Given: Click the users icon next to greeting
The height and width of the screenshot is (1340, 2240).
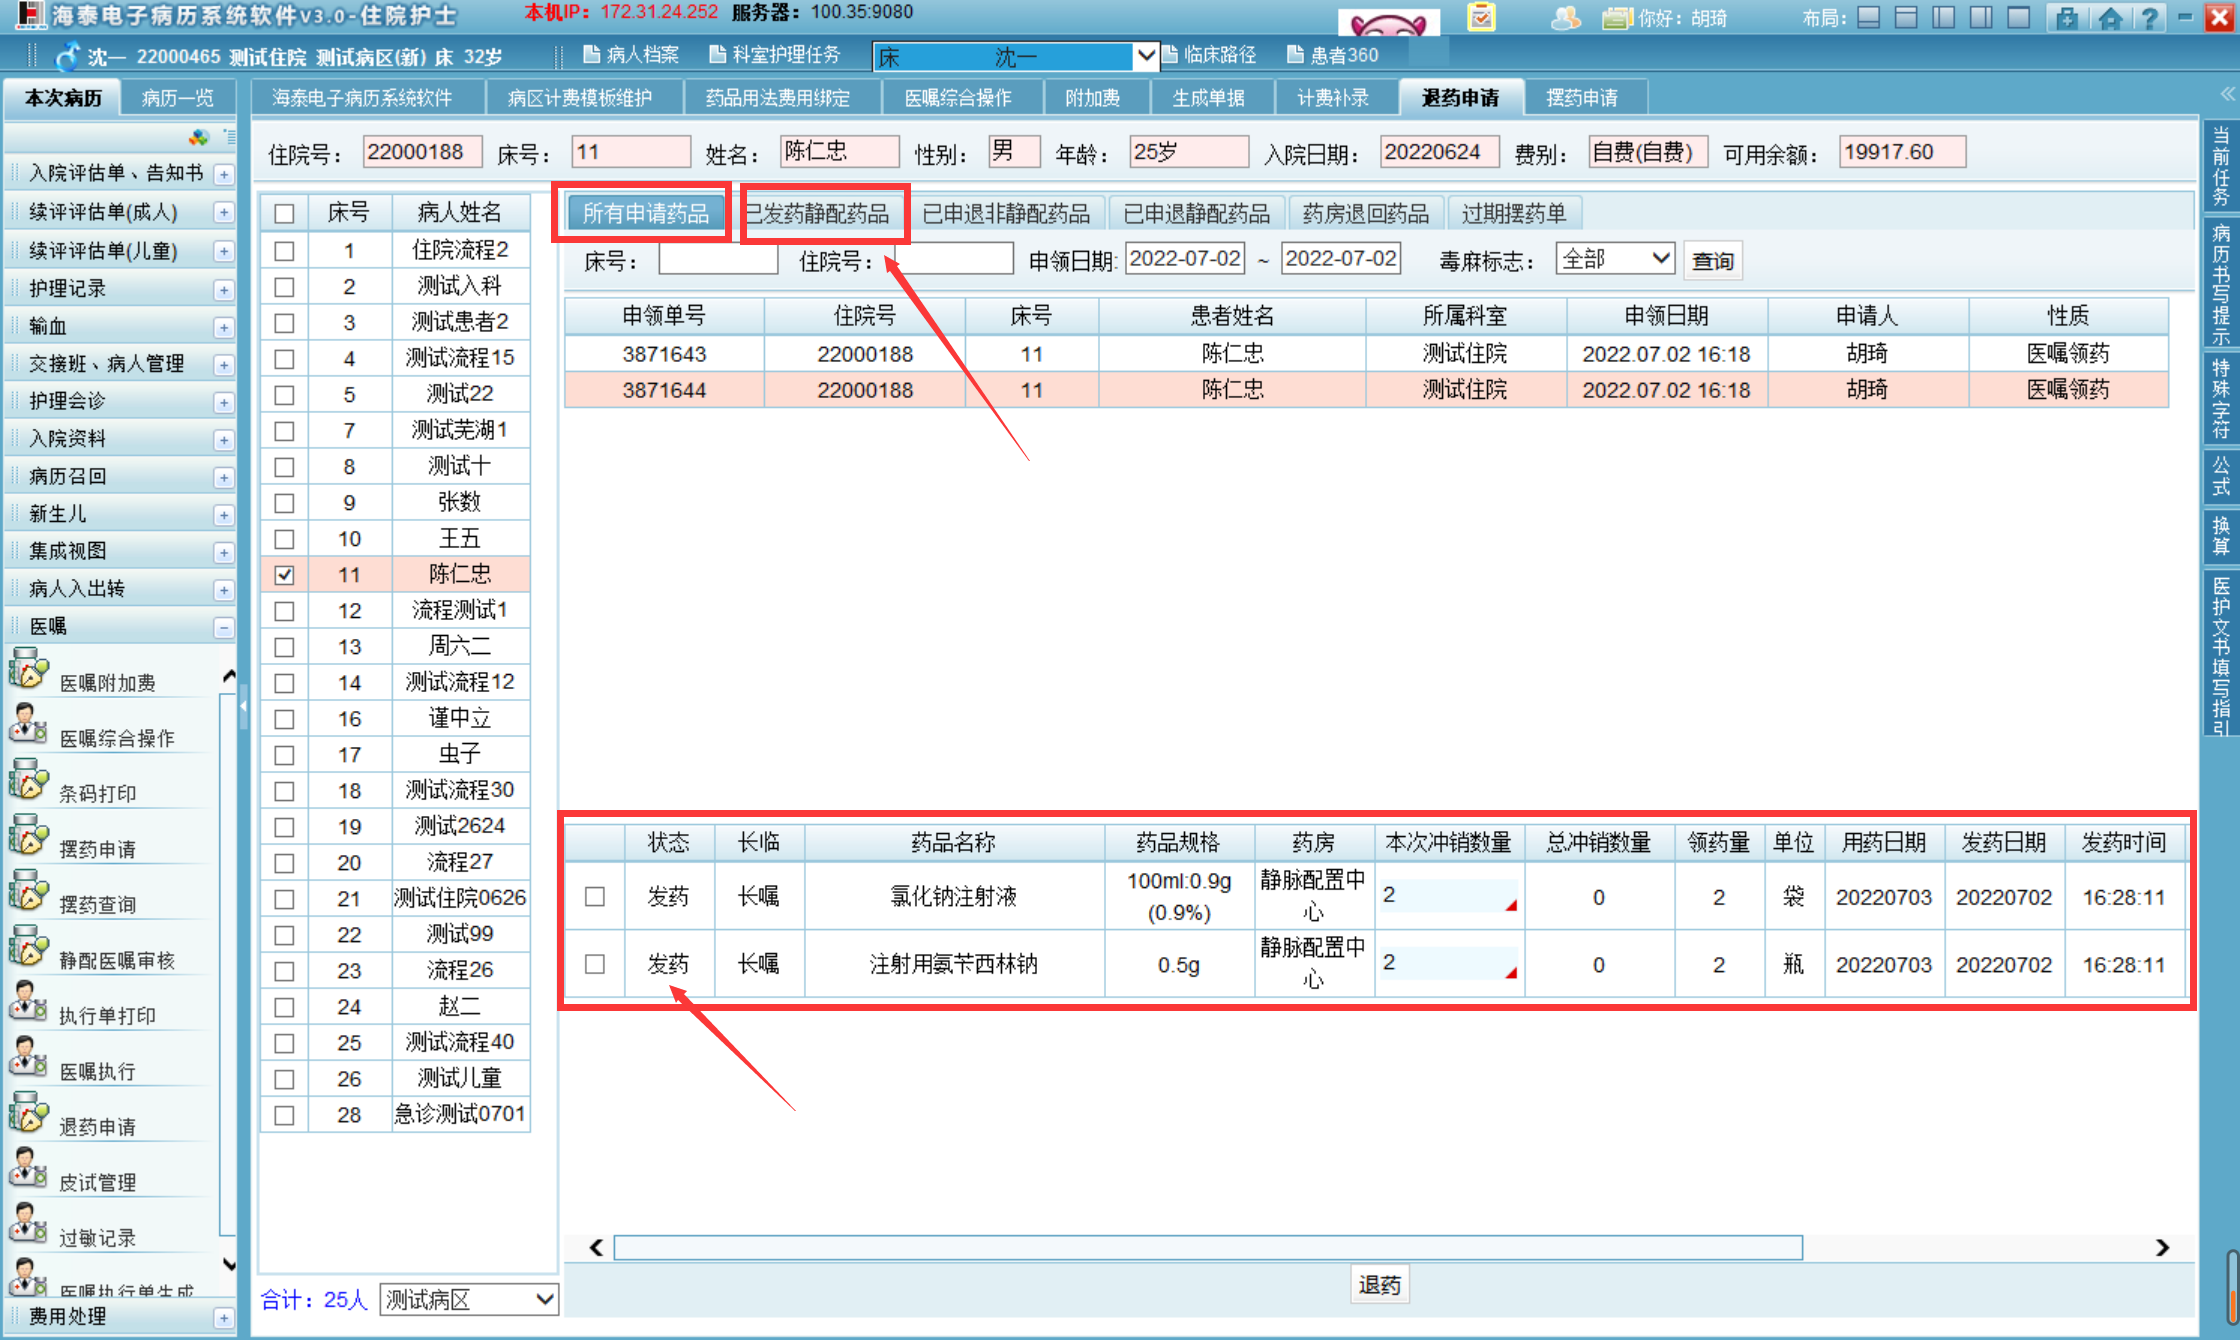Looking at the screenshot, I should pyautogui.click(x=1565, y=17).
